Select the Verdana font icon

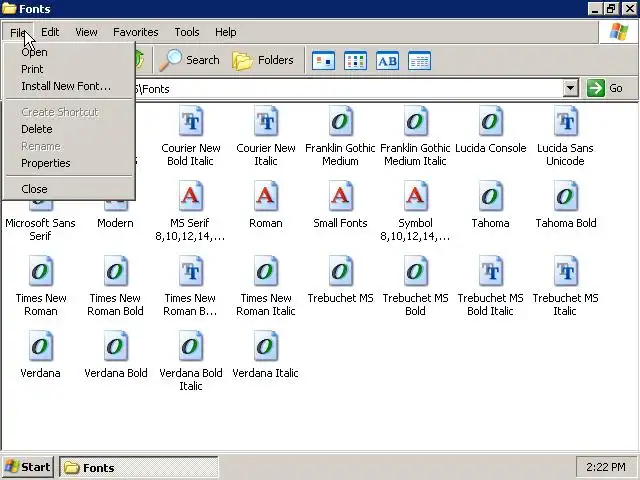tap(40, 346)
